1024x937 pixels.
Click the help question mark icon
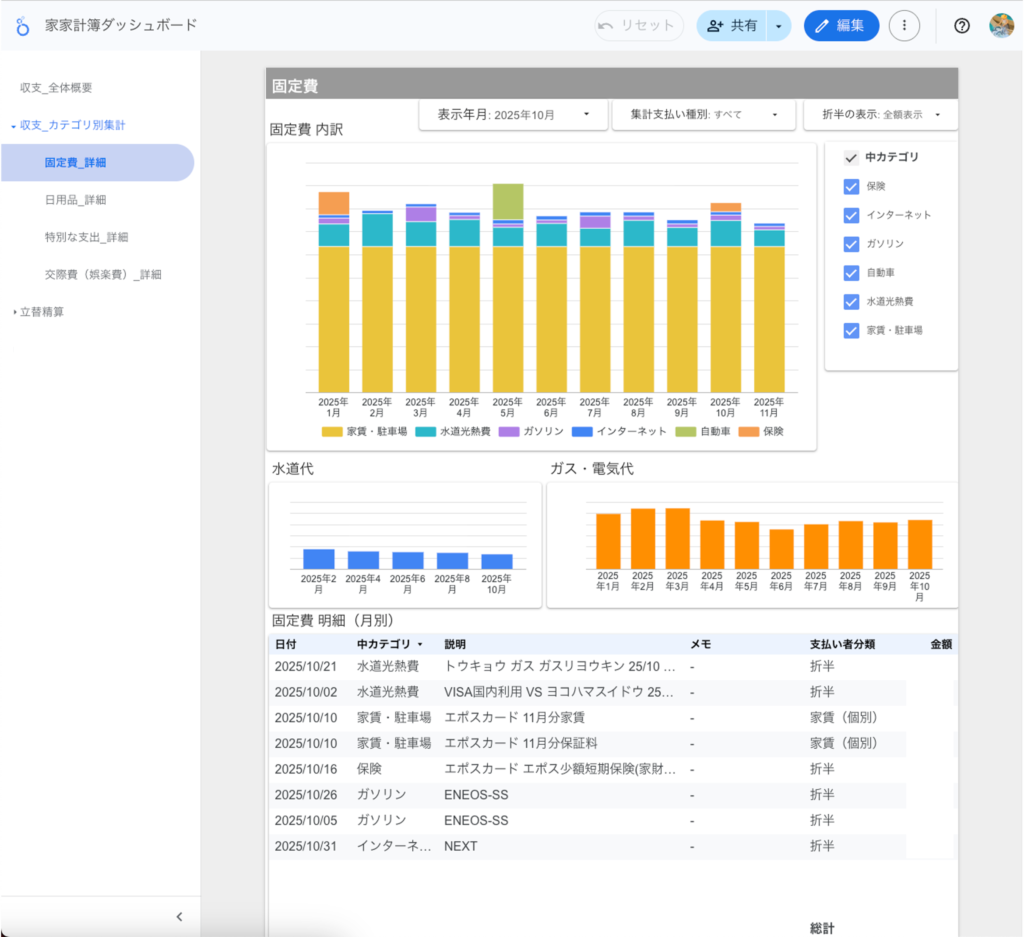[x=962, y=26]
